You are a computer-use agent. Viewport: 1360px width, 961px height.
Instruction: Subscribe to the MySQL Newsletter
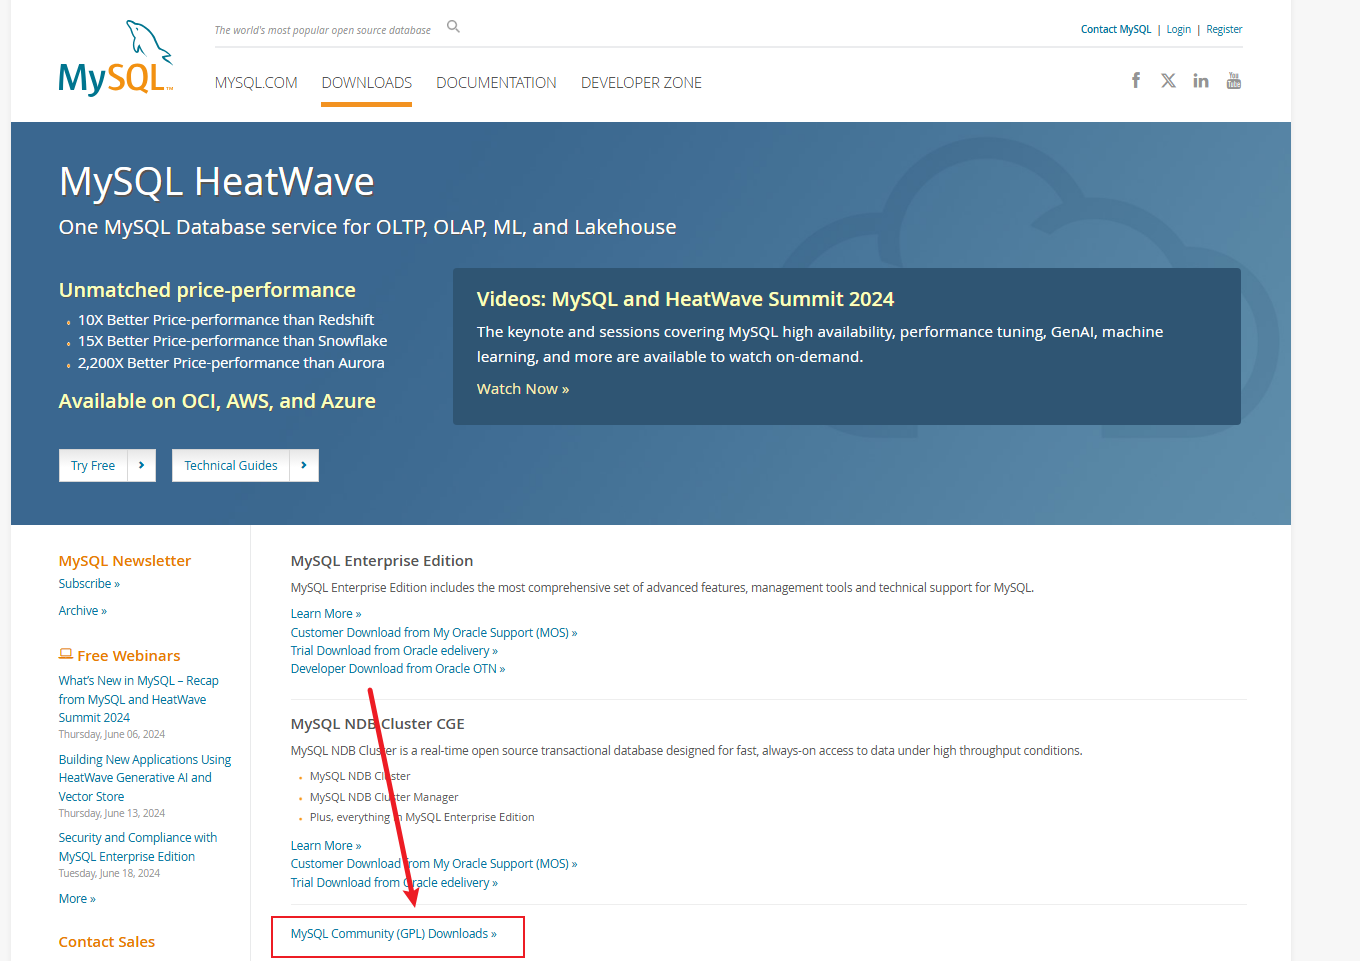click(88, 584)
